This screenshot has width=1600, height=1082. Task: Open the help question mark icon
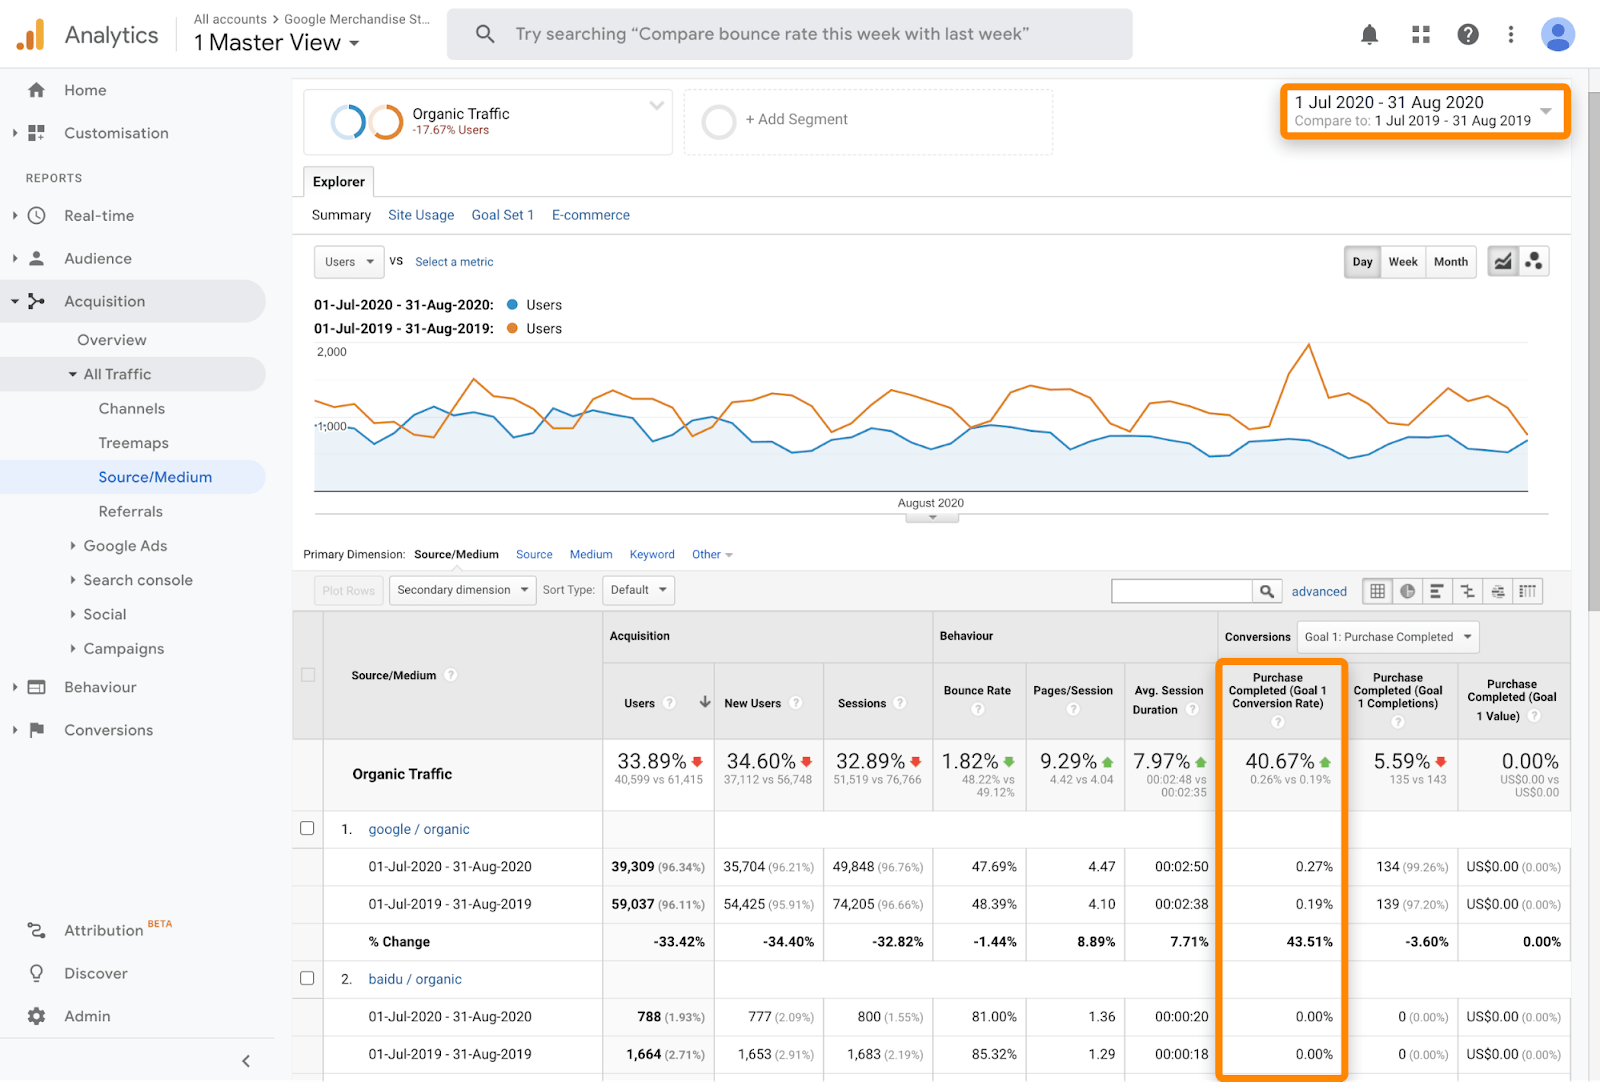pyautogui.click(x=1467, y=35)
